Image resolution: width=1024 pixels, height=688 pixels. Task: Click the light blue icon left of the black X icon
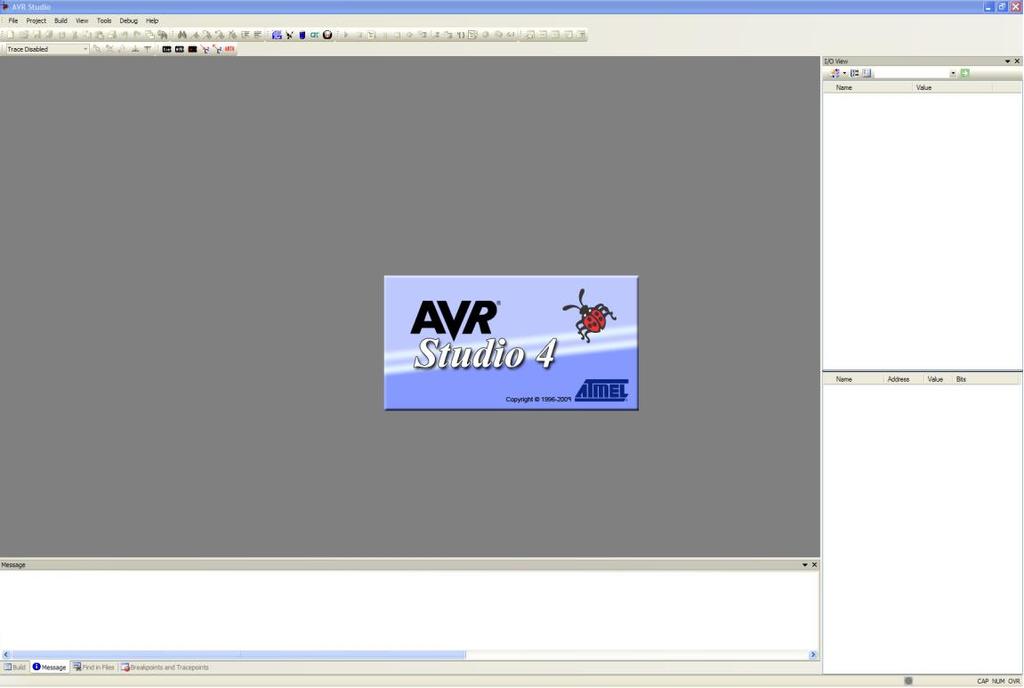click(x=277, y=35)
